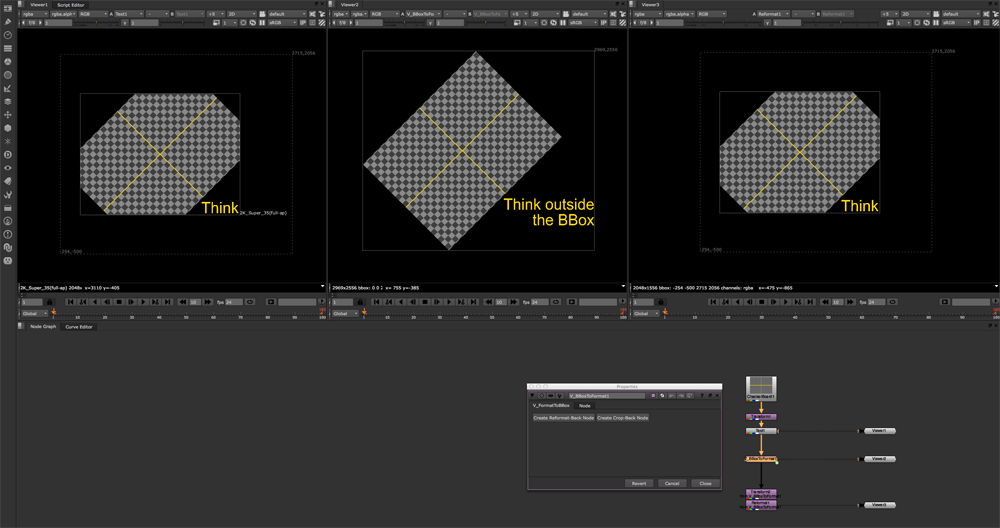Toggle clipping warning (IP) icon in Viewer1
This screenshot has width=1000, height=528.
pyautogui.click(x=303, y=22)
